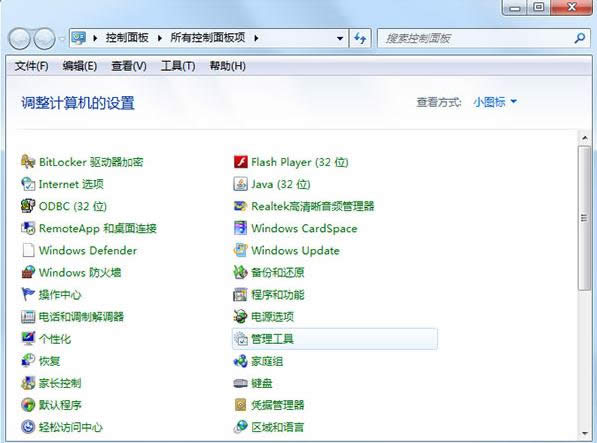This screenshot has width=597, height=443.
Task: Open 操作中心 flag icon
Action: tap(28, 294)
